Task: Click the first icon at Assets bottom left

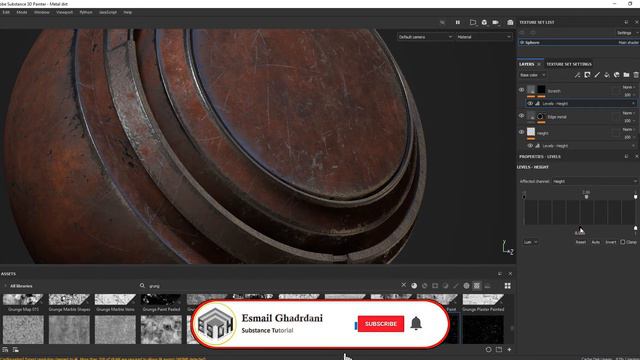Action: (5, 349)
